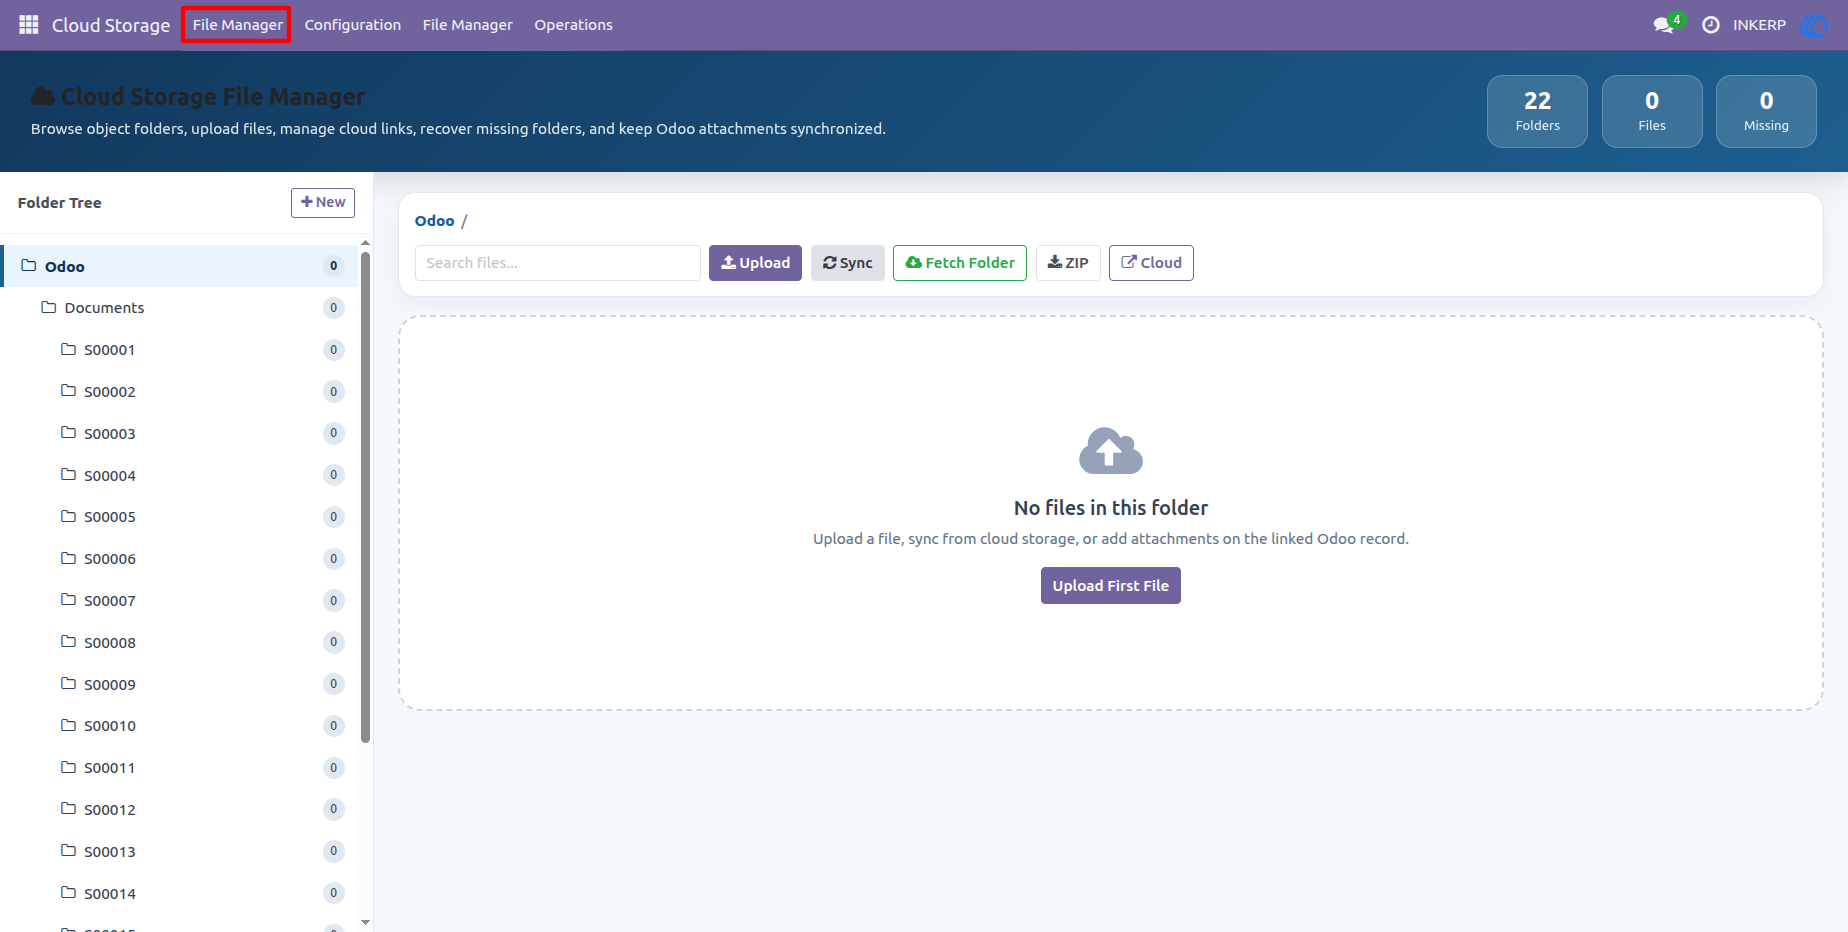Click the 0 Files stat card

pos(1652,111)
